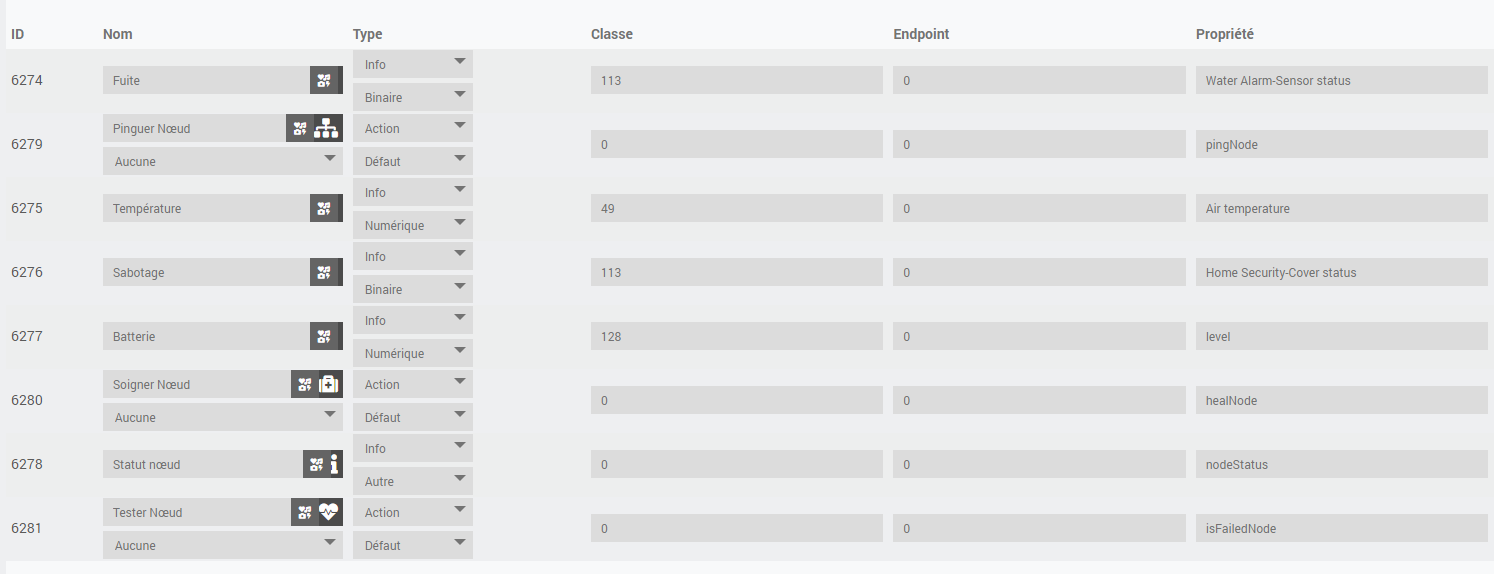The width and height of the screenshot is (1494, 574).
Task: Open icon chooser for Température command
Action: point(323,208)
